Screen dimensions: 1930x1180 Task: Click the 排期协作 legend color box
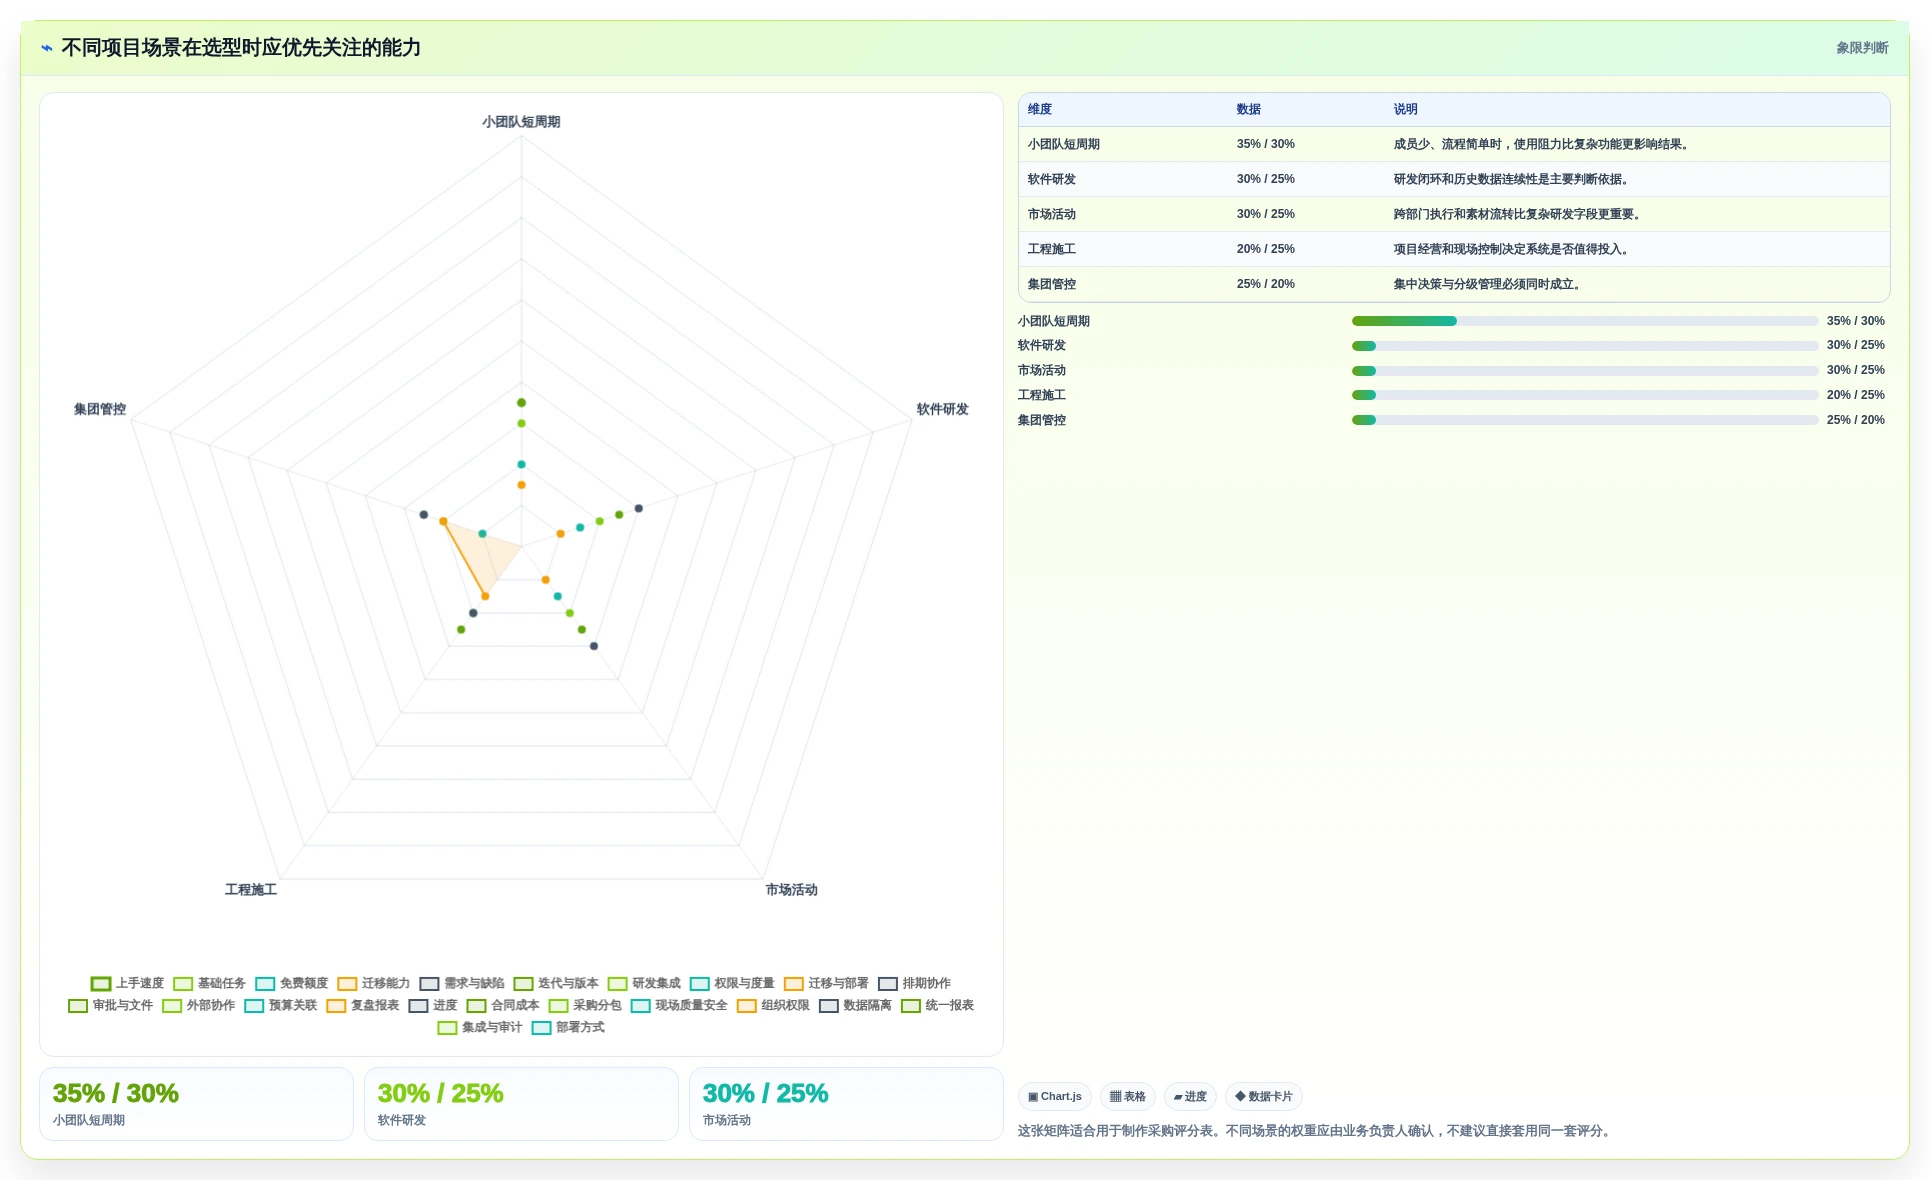point(887,984)
